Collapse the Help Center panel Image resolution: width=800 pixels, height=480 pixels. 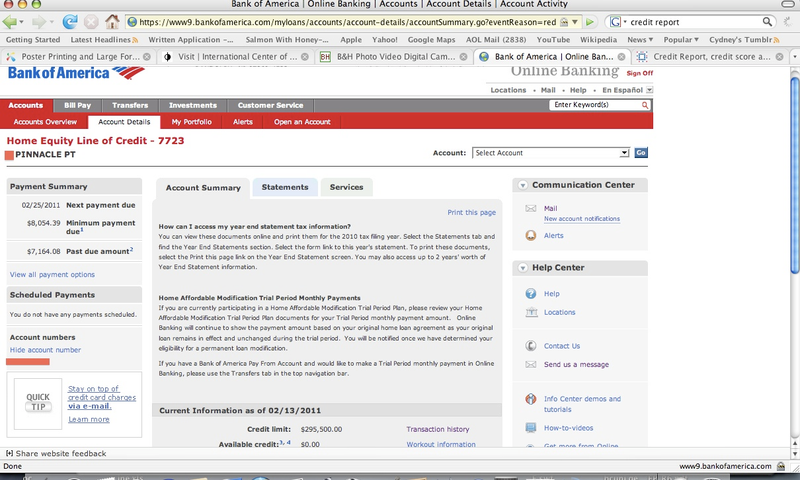click(x=522, y=268)
